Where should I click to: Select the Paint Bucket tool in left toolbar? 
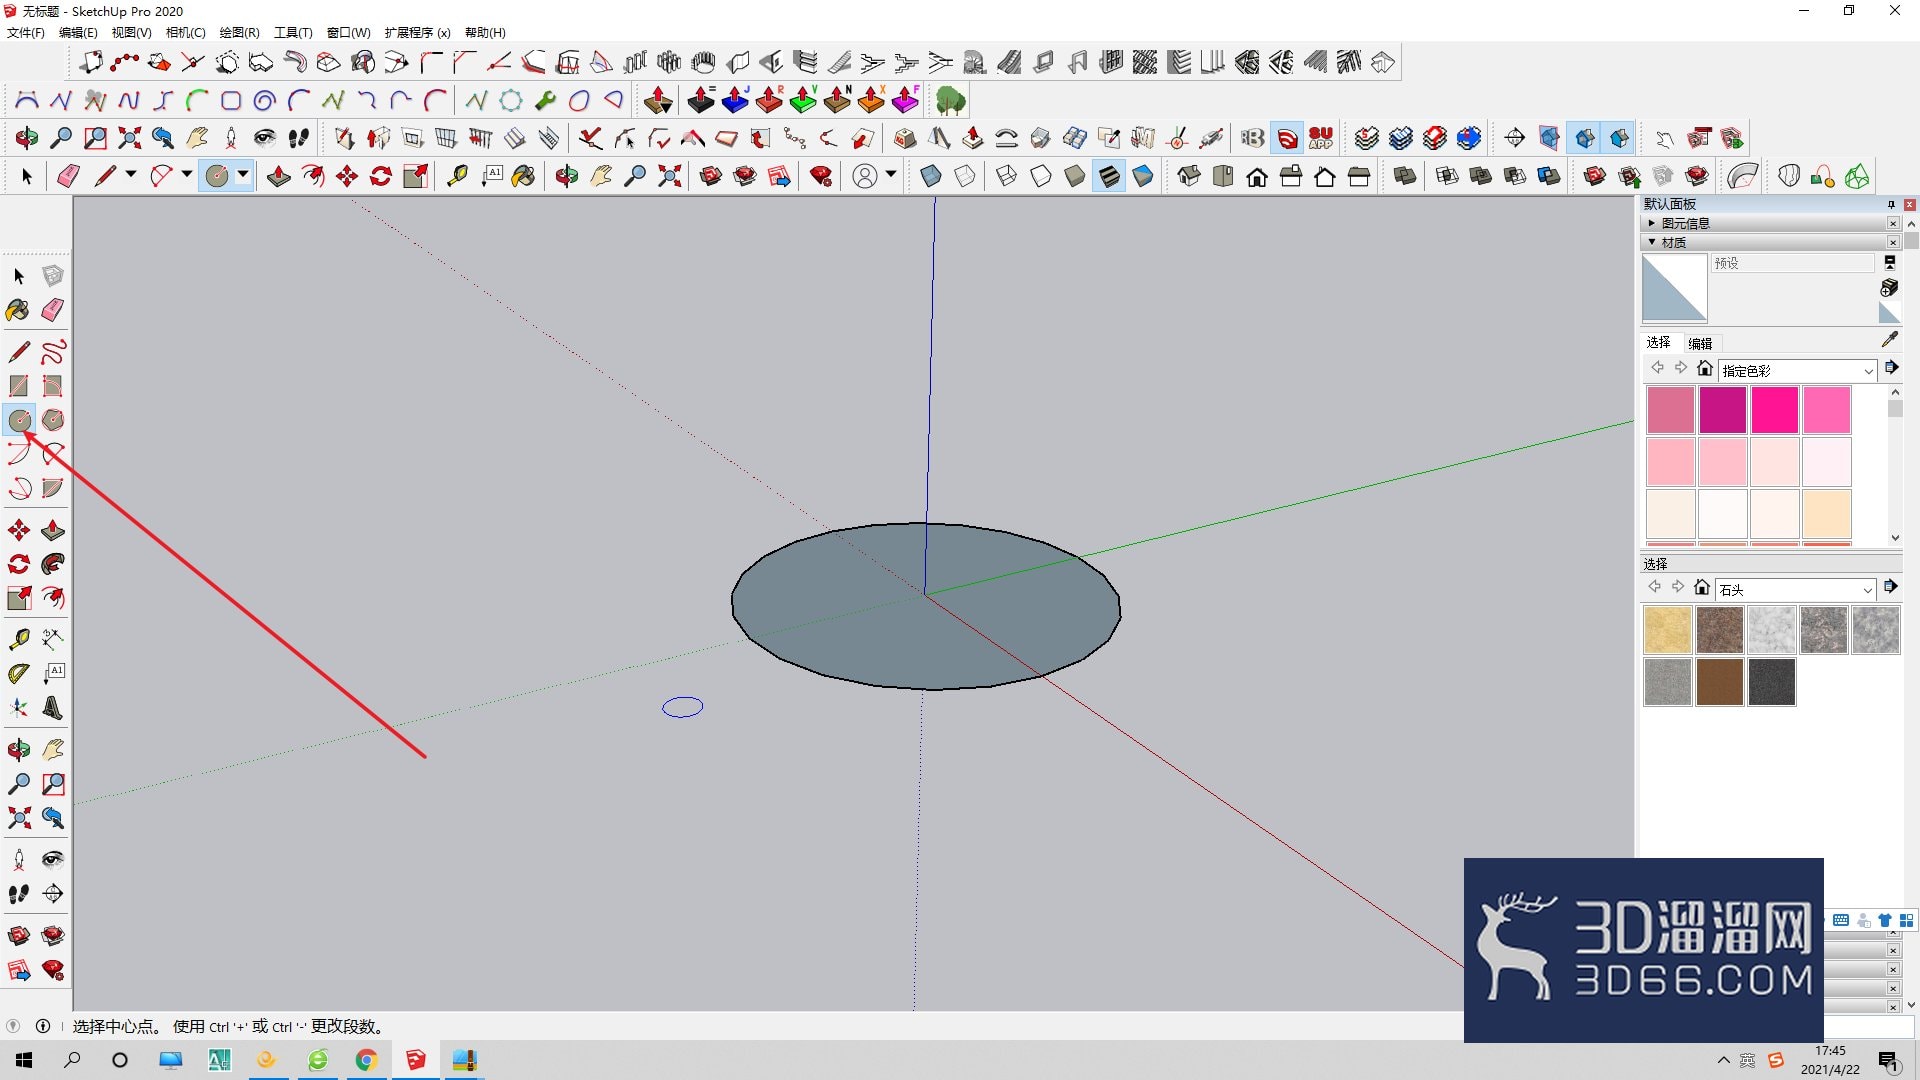coord(19,310)
